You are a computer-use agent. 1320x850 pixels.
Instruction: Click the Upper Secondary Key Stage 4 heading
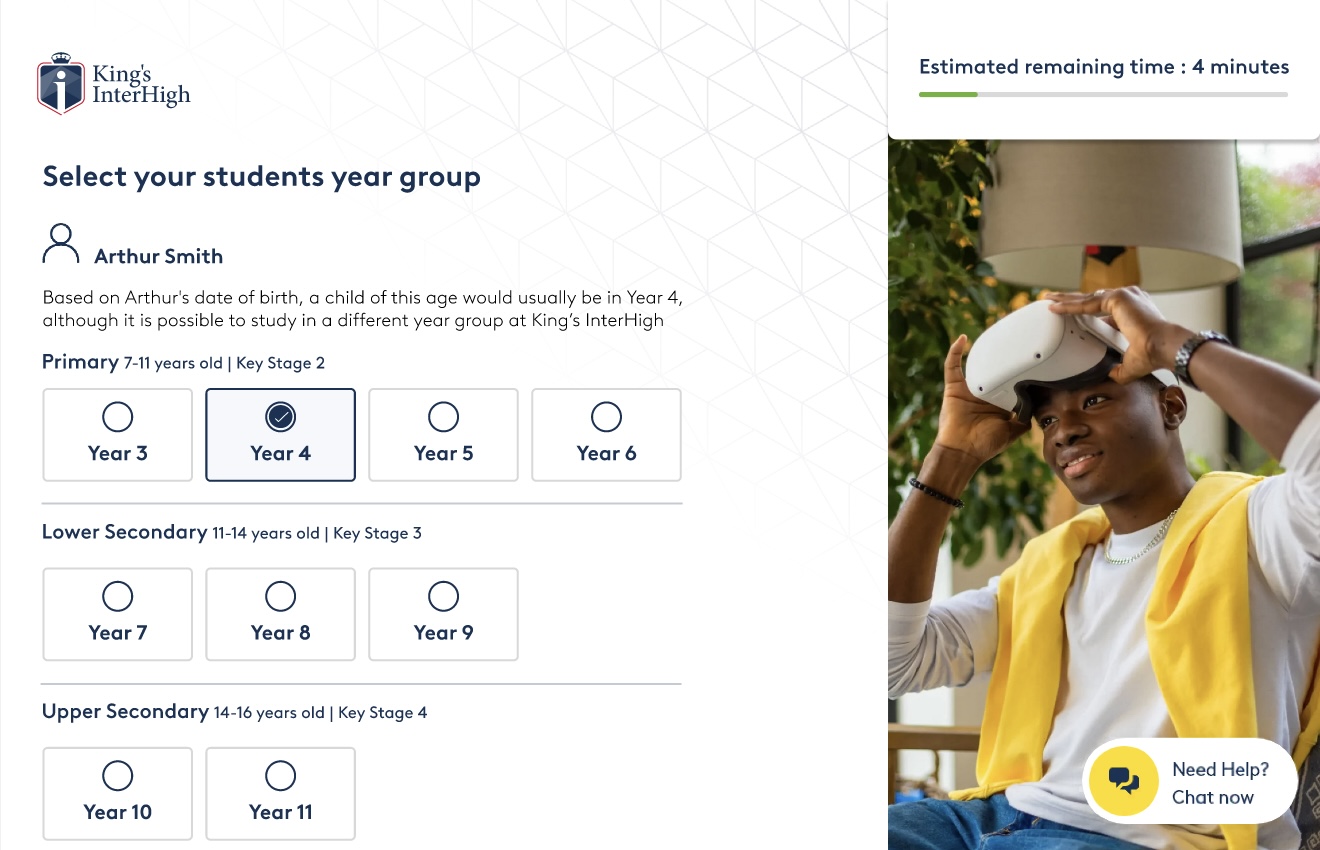point(234,712)
